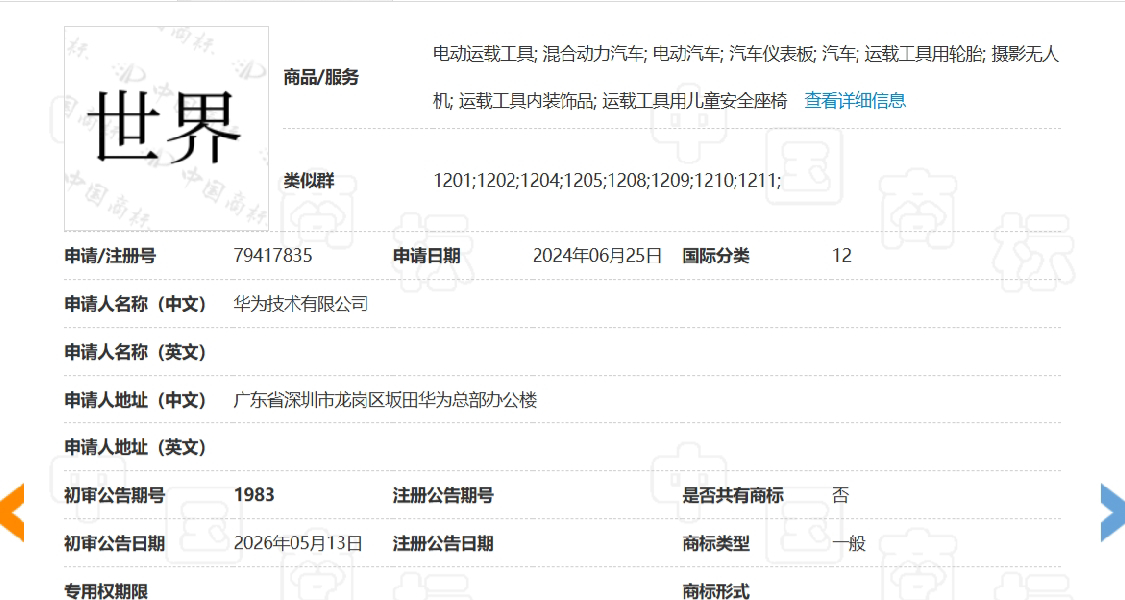Screen dimensions: 1125x600
Task: Open the 查看详细信息 link
Action: click(x=855, y=100)
